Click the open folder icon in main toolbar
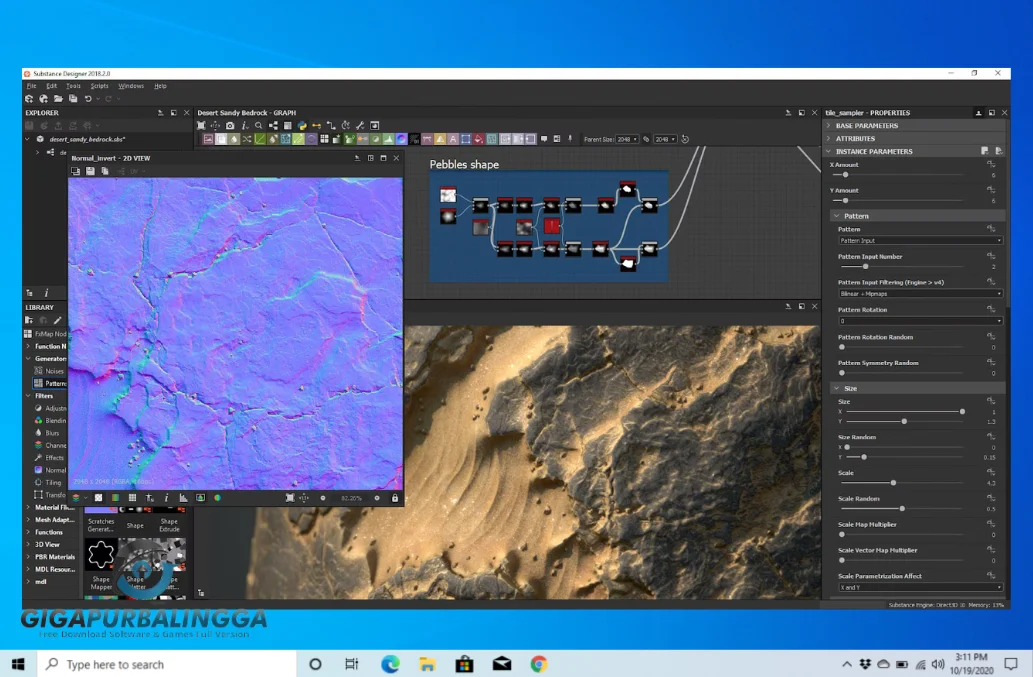1033x677 pixels. (58, 99)
